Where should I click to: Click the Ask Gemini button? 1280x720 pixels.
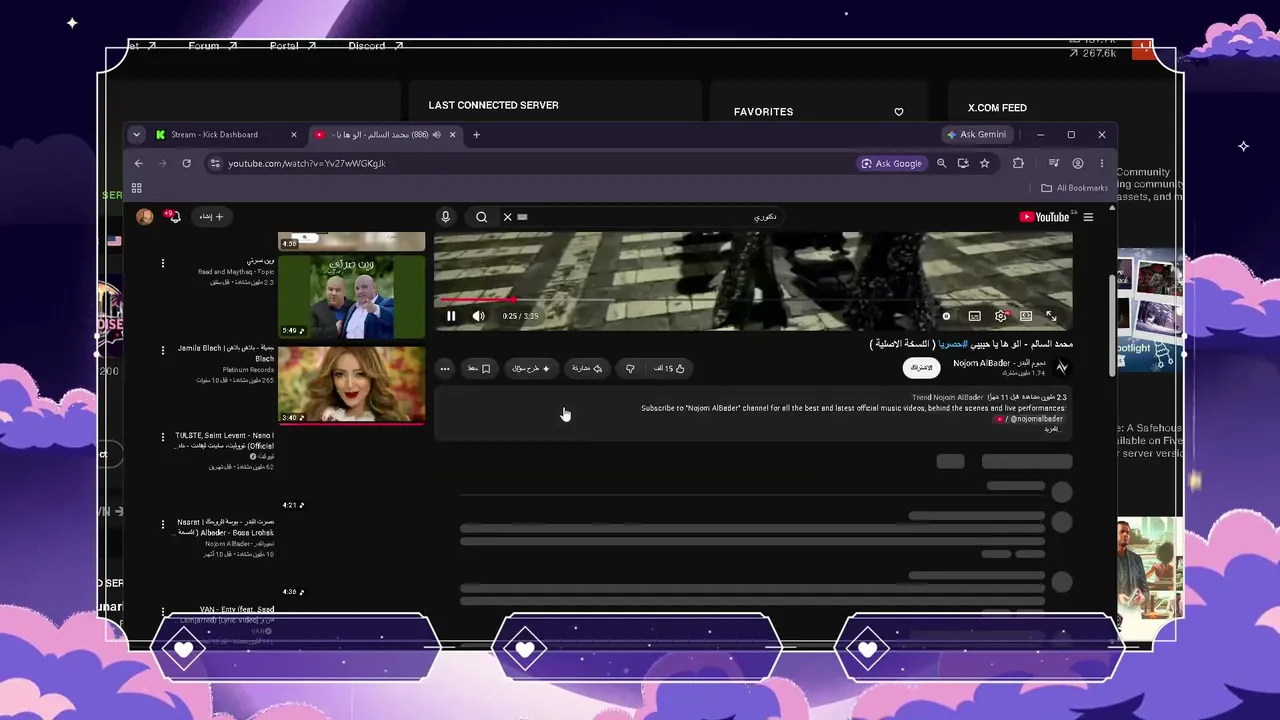click(x=977, y=135)
